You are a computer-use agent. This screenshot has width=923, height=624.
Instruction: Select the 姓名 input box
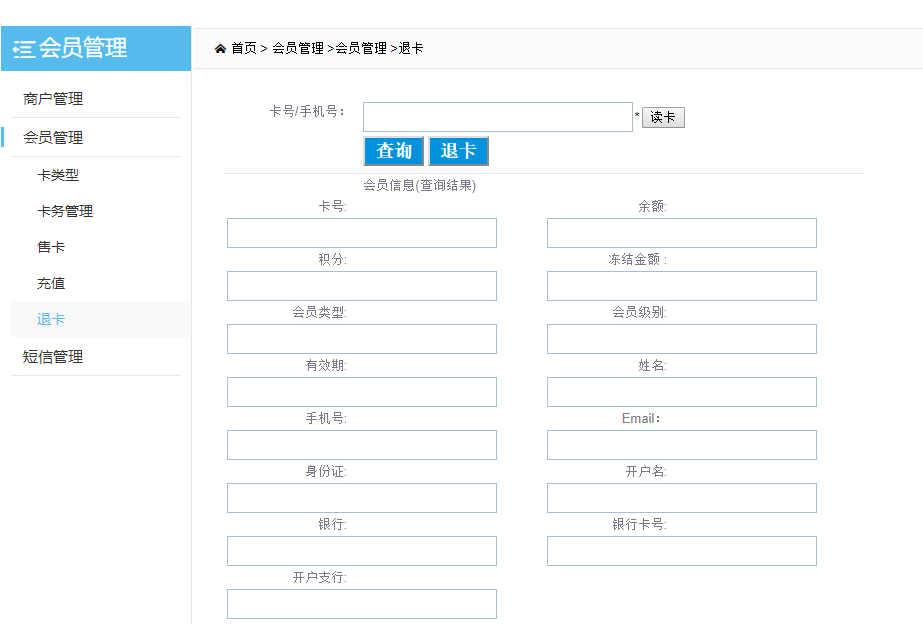(681, 392)
